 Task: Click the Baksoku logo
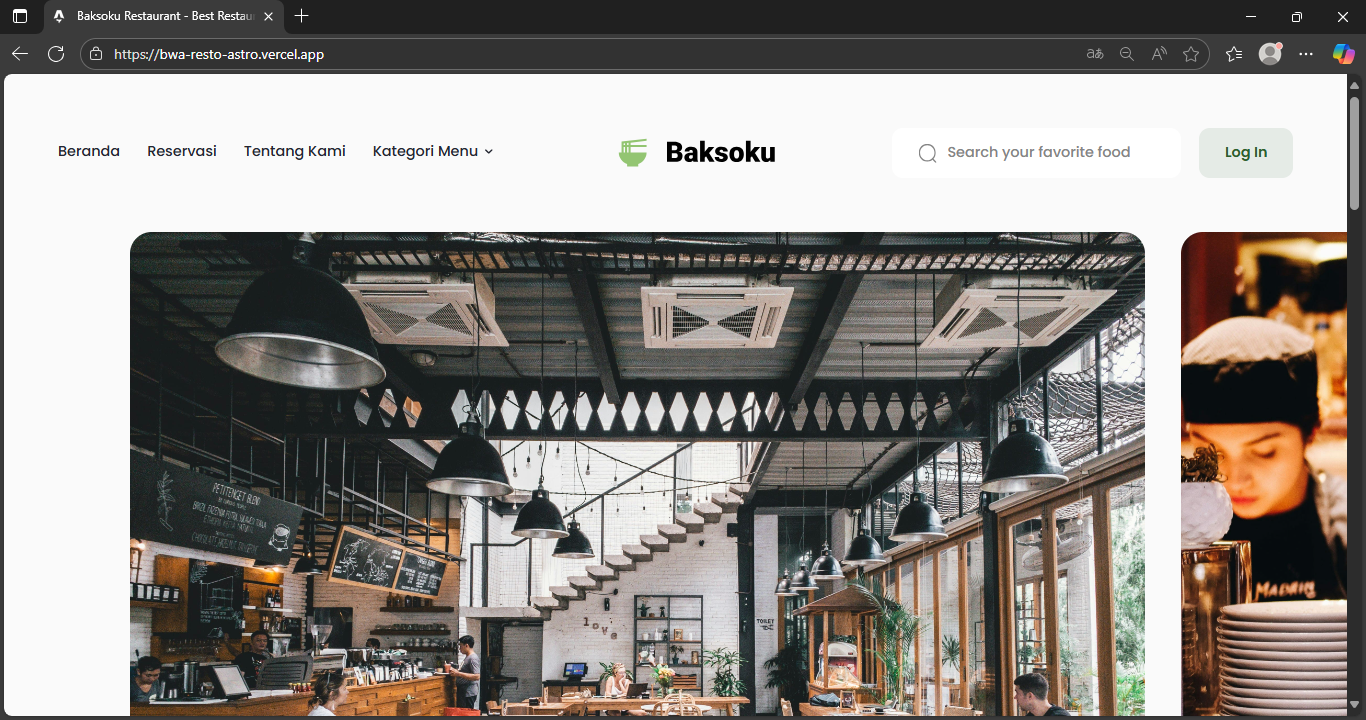point(697,152)
